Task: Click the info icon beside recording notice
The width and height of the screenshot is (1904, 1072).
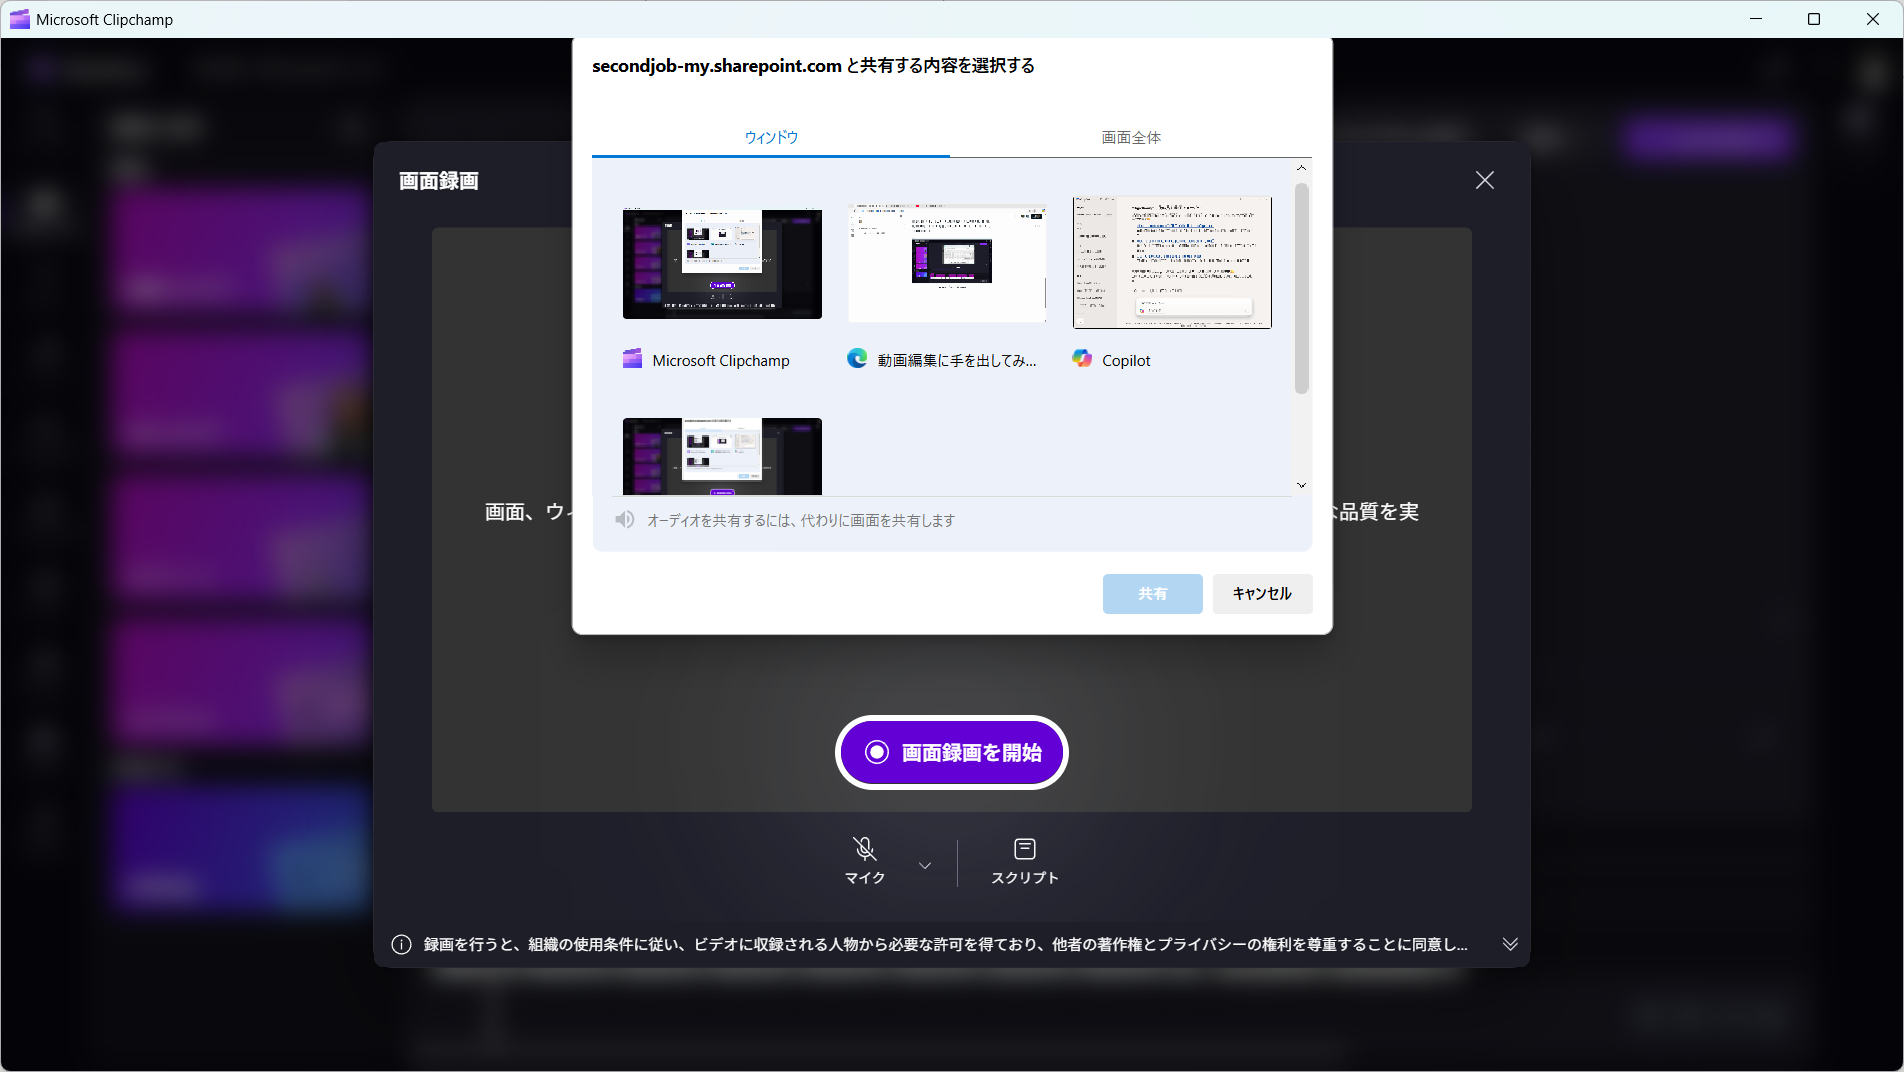Action: tap(401, 945)
